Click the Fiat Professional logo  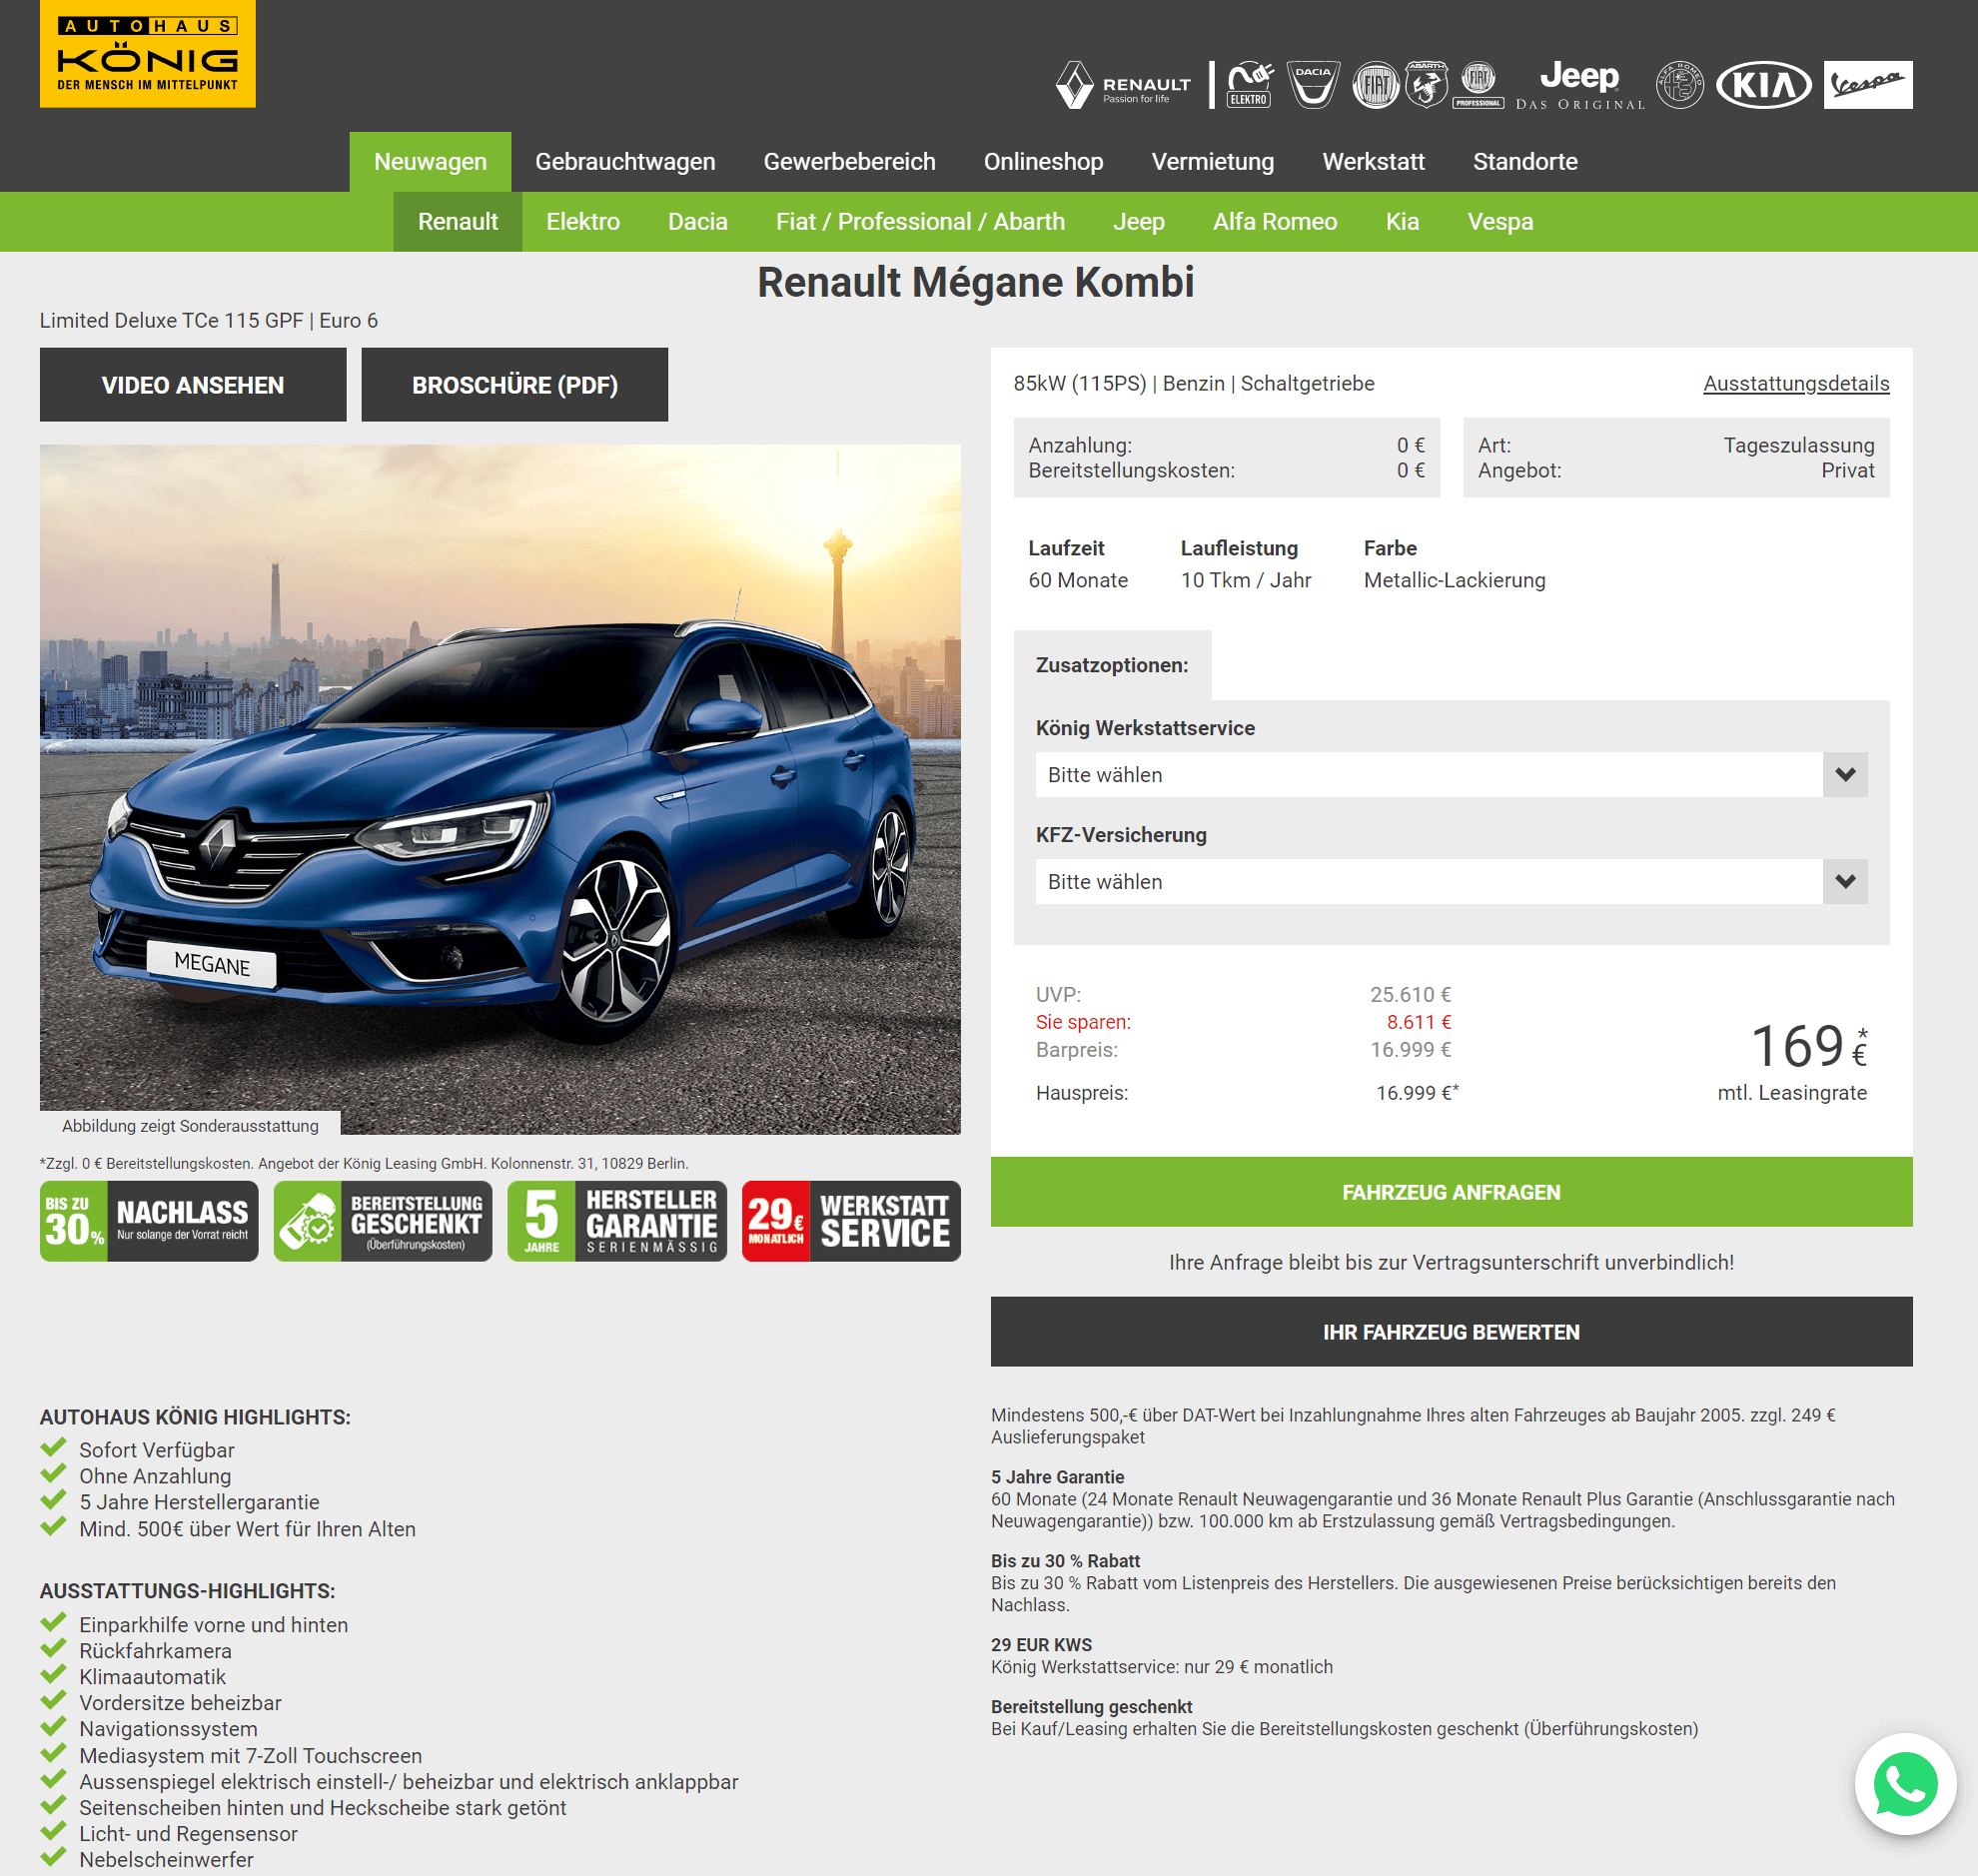(x=1478, y=85)
